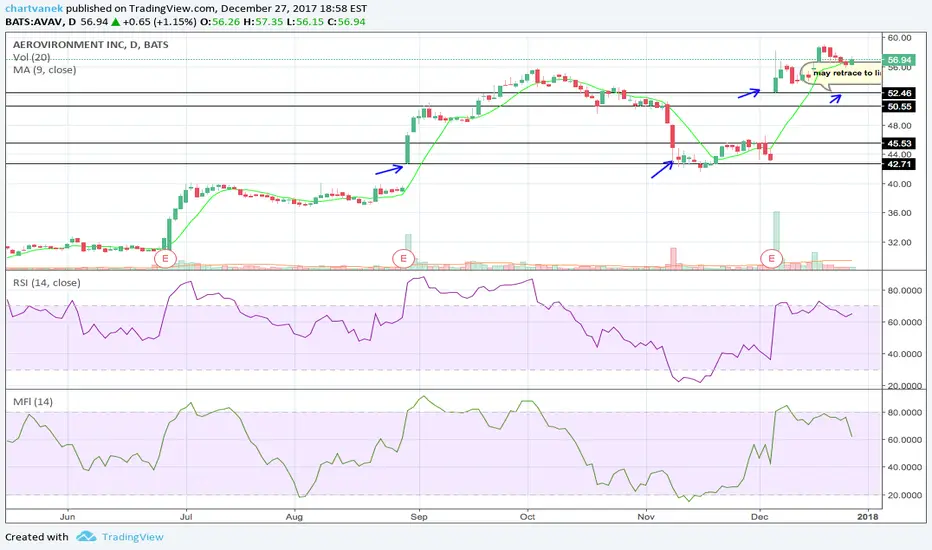
Task: Click the 32.00 price axis label
Action: (x=899, y=243)
